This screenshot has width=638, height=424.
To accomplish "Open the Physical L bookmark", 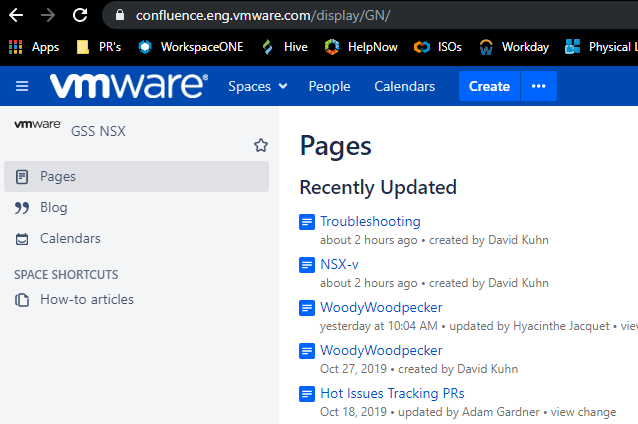I will [601, 47].
